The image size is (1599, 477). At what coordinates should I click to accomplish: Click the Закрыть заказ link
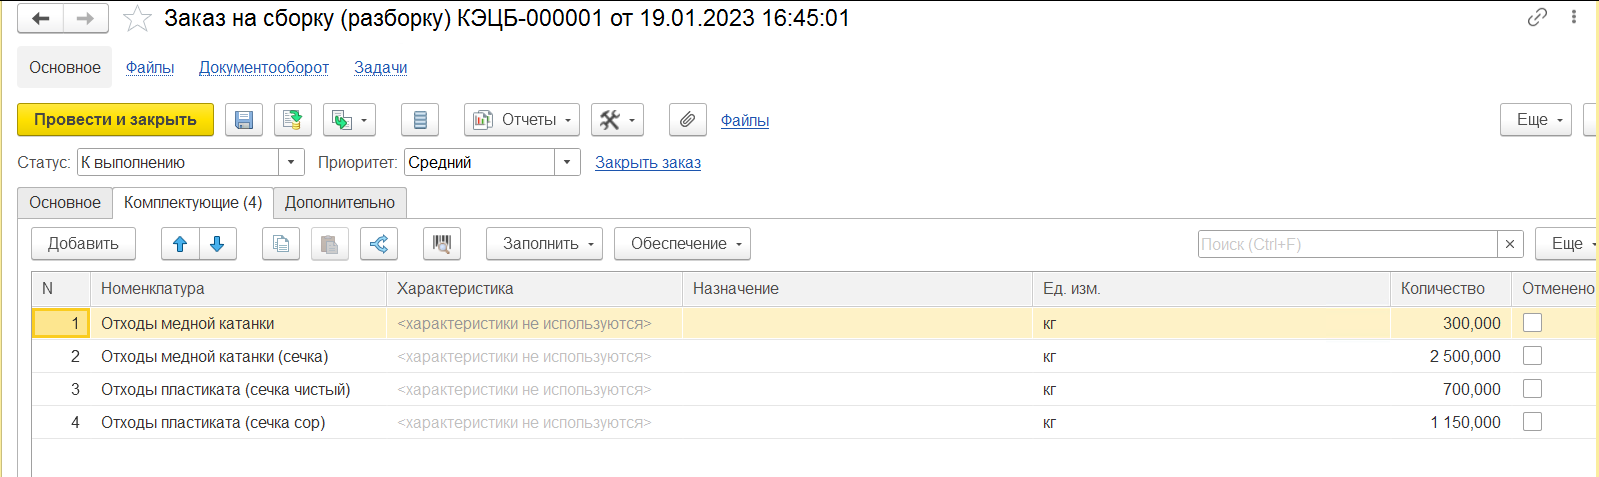(x=648, y=163)
